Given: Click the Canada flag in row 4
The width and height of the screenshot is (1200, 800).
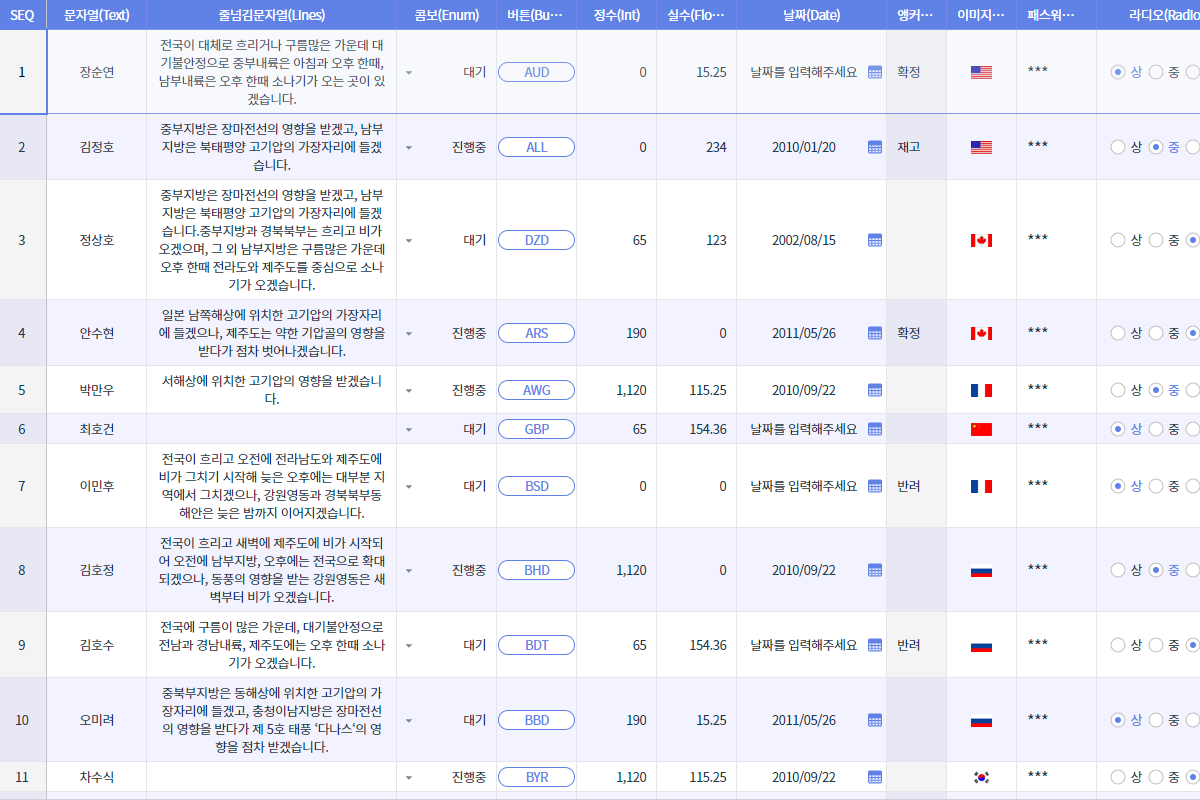Looking at the screenshot, I should point(981,333).
